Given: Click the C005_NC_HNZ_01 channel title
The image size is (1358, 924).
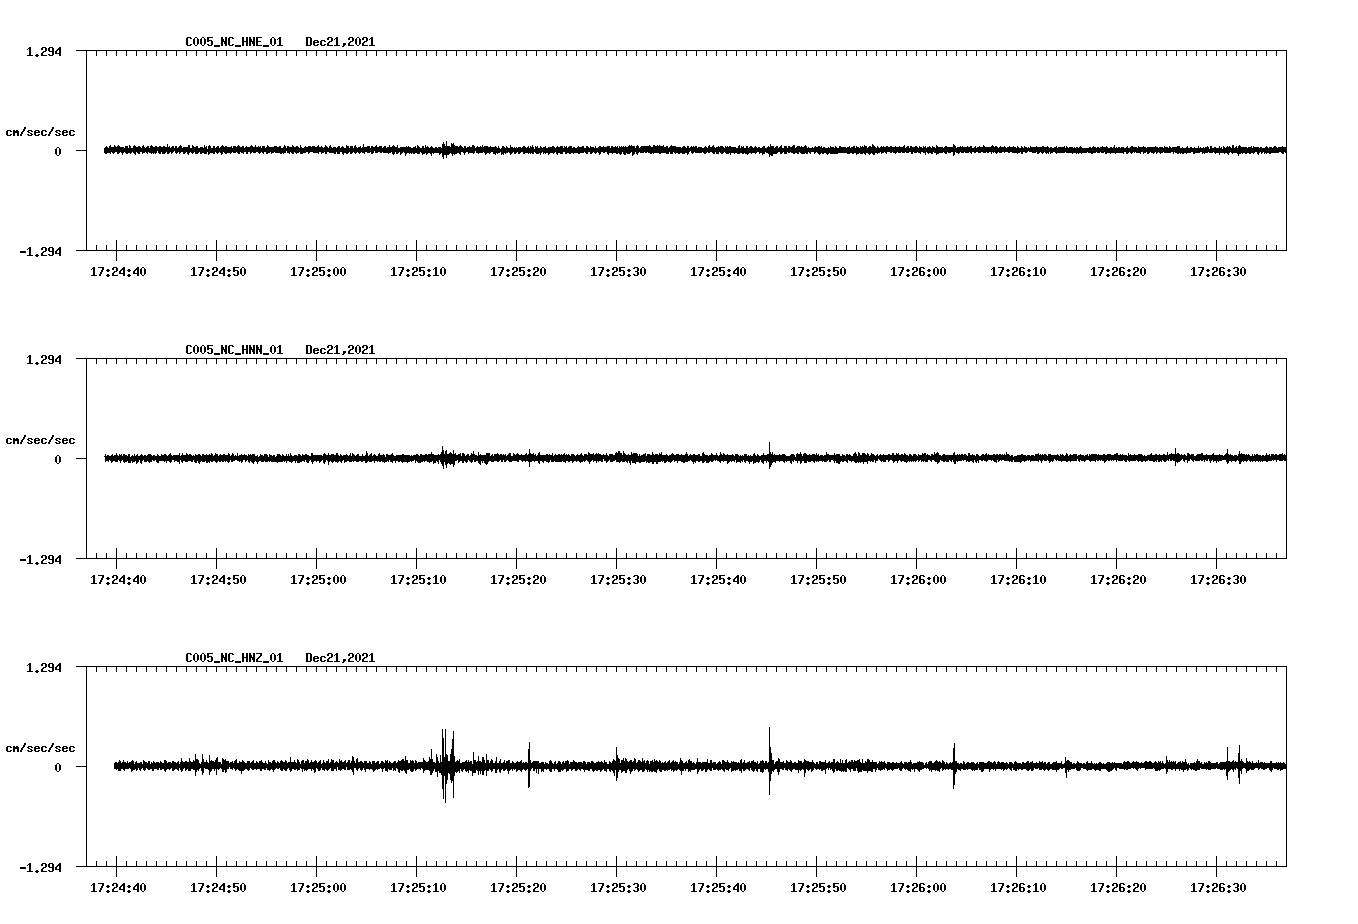Looking at the screenshot, I should [x=234, y=658].
